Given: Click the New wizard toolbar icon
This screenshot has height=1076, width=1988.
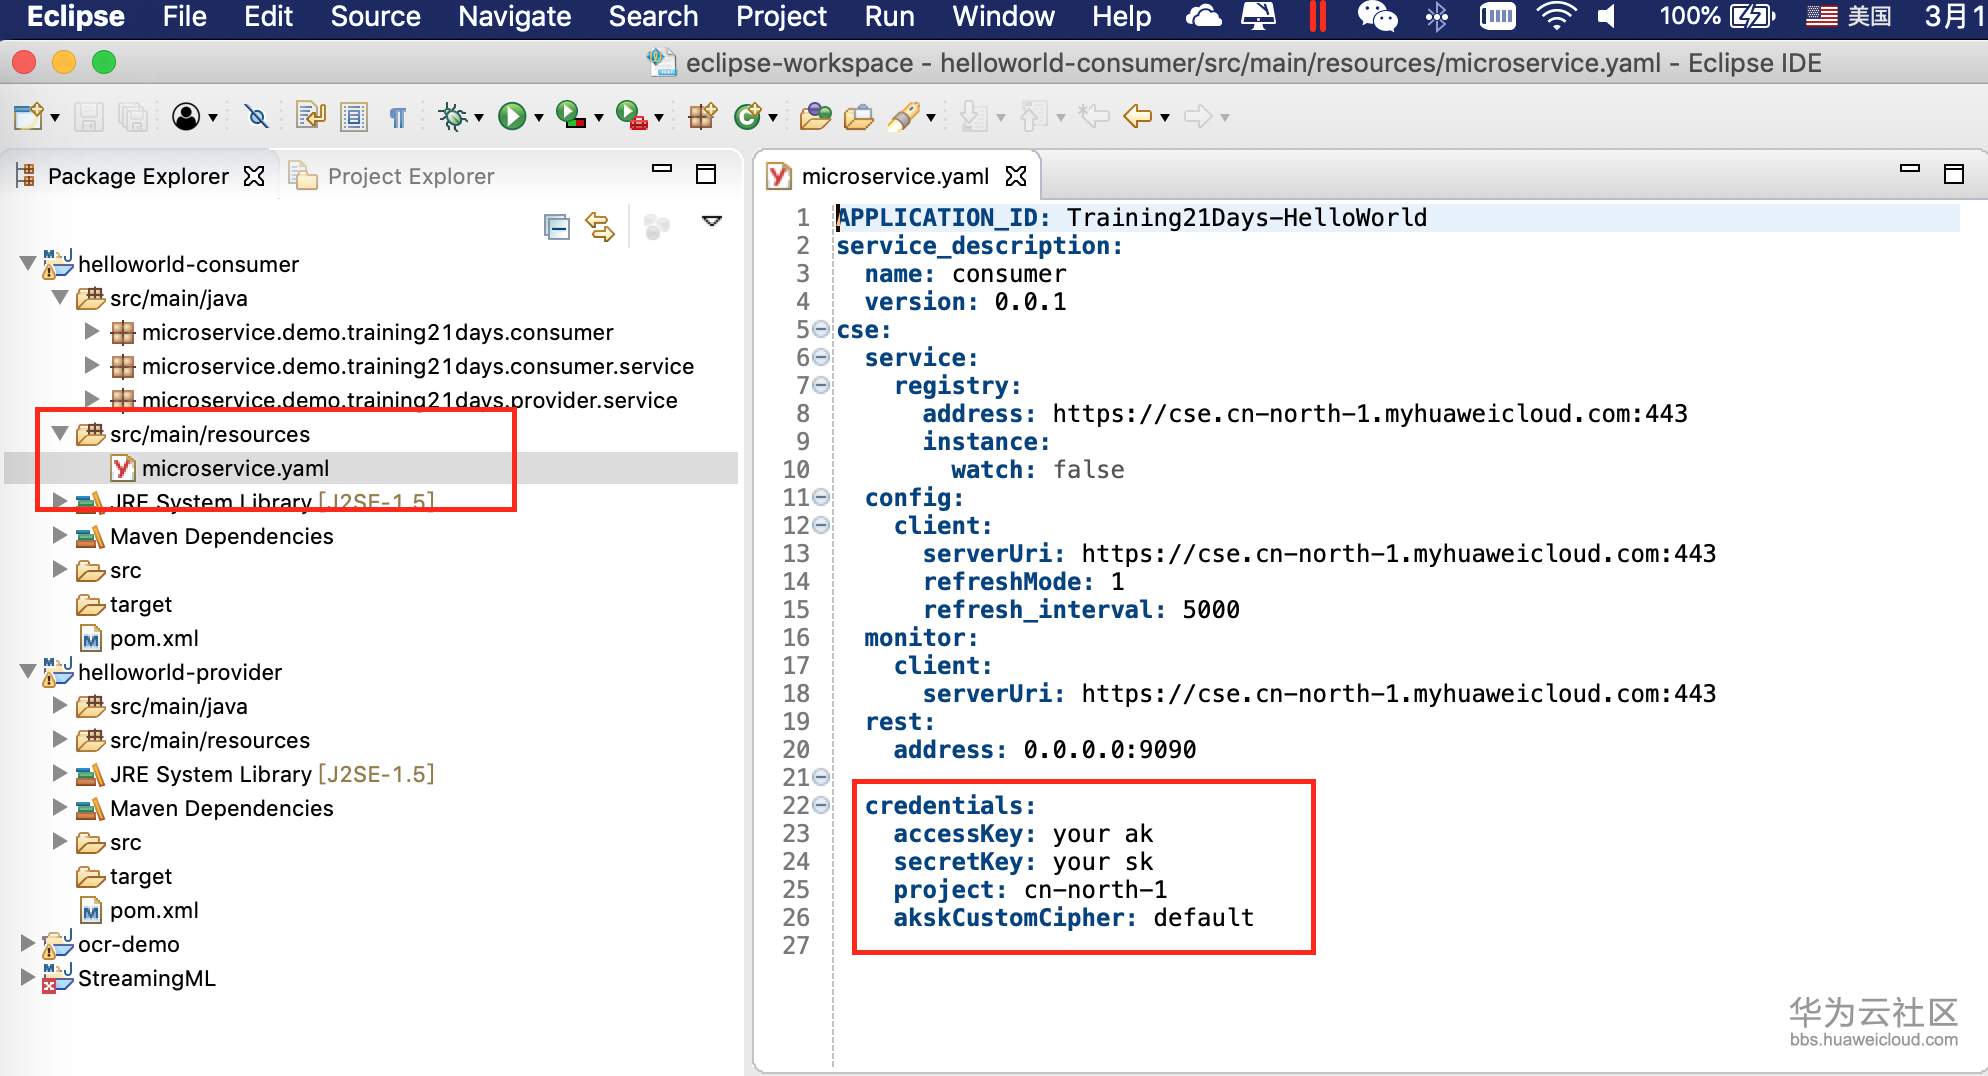Looking at the screenshot, I should (x=28, y=117).
